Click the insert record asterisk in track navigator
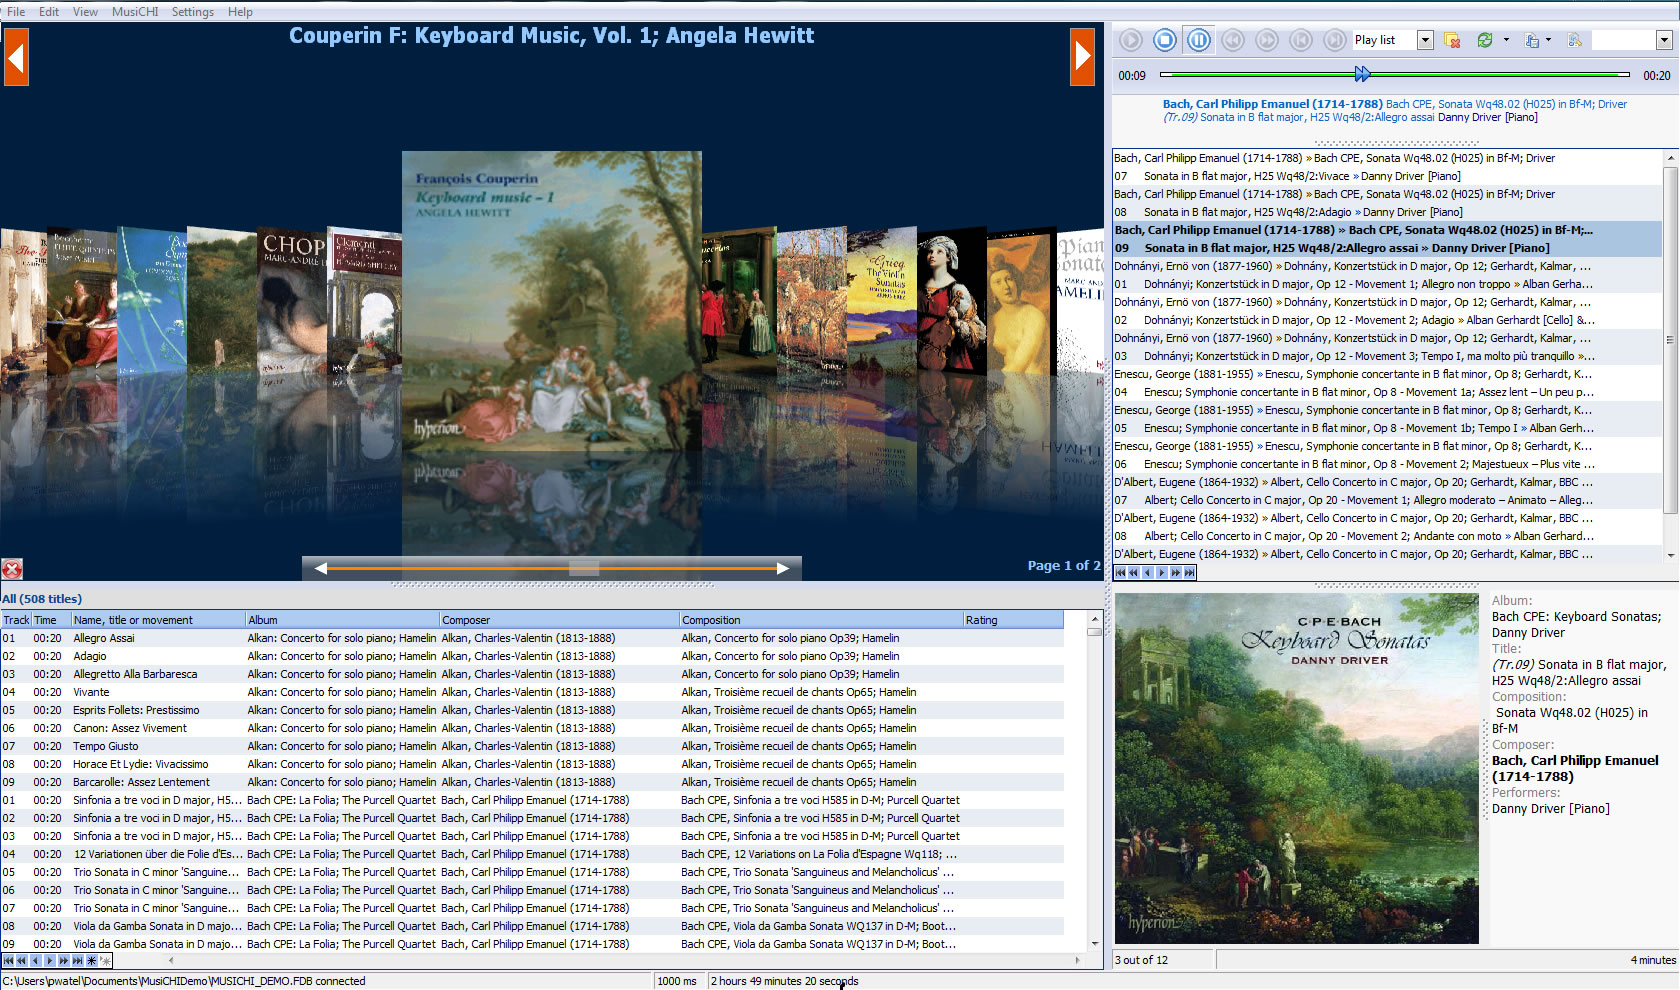 pyautogui.click(x=92, y=961)
